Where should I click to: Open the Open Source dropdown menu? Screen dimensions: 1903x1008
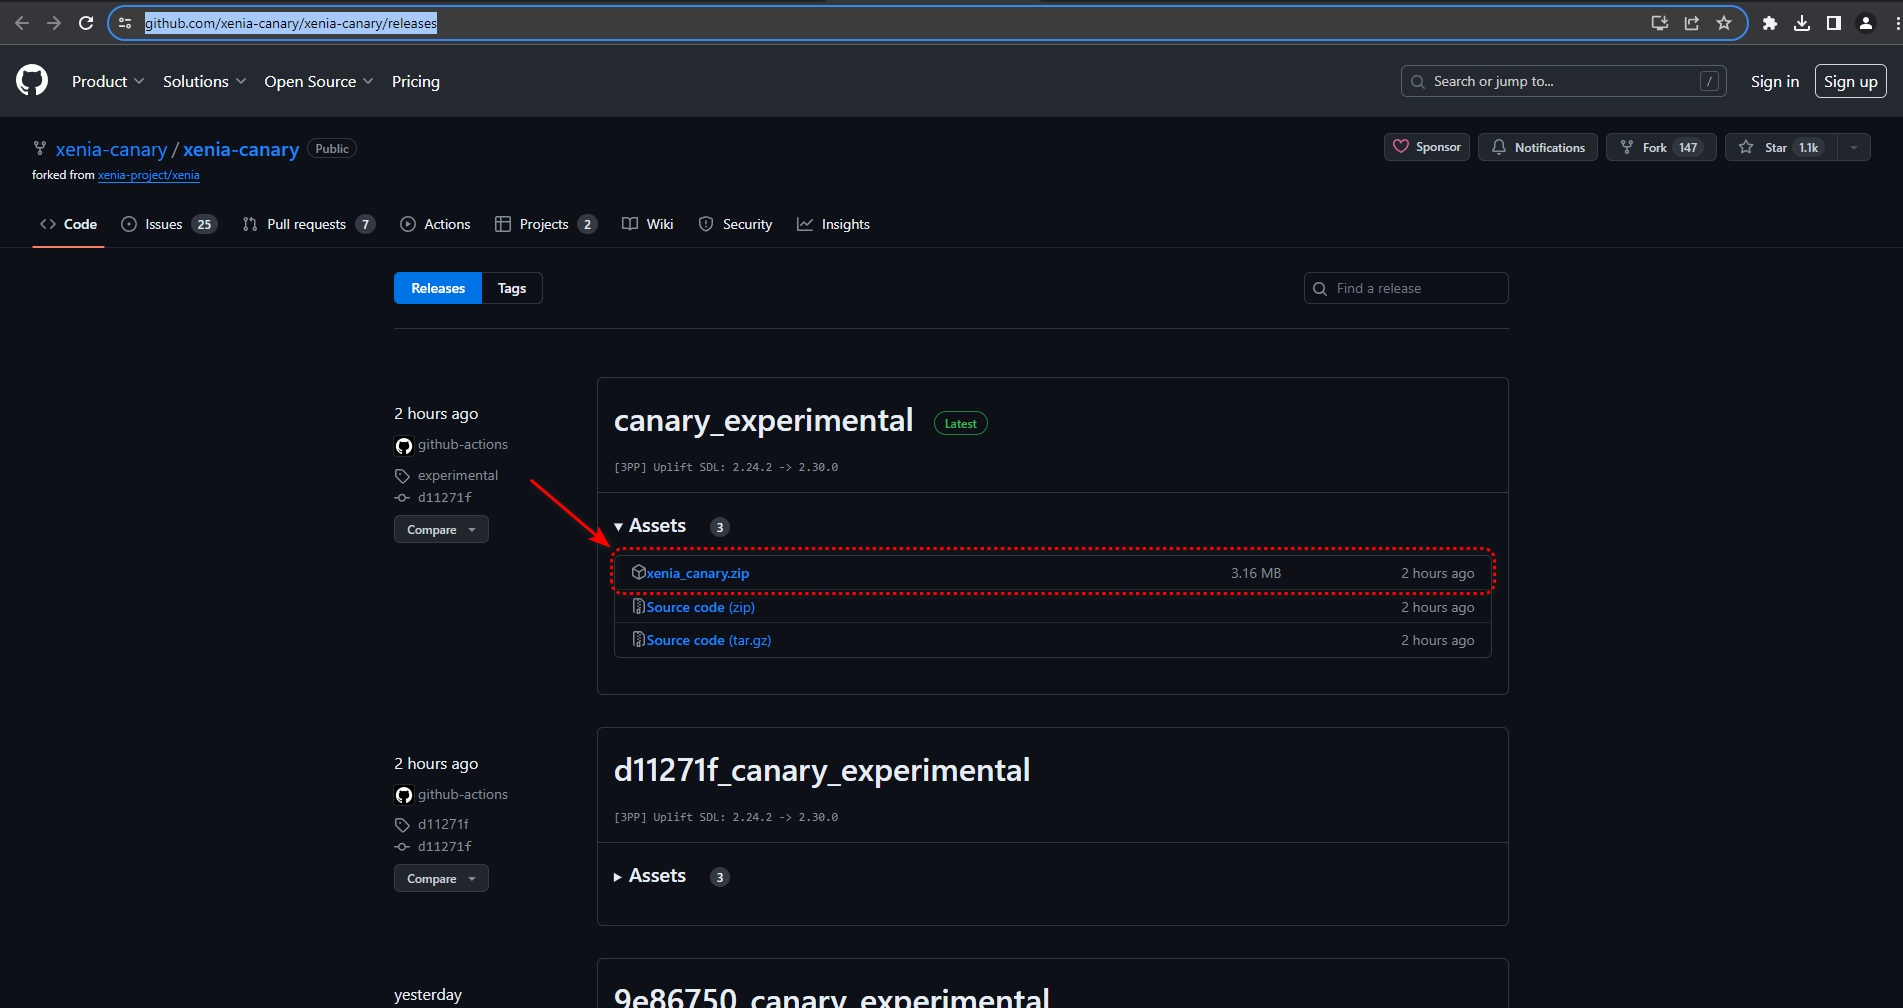pos(319,81)
